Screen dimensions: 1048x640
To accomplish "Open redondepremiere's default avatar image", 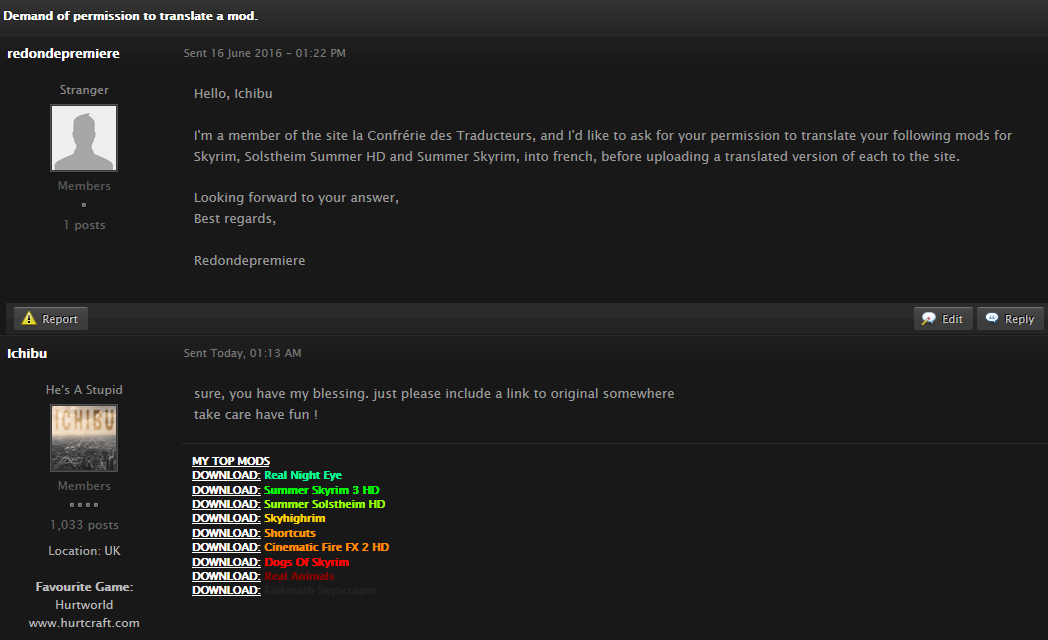I will (84, 138).
